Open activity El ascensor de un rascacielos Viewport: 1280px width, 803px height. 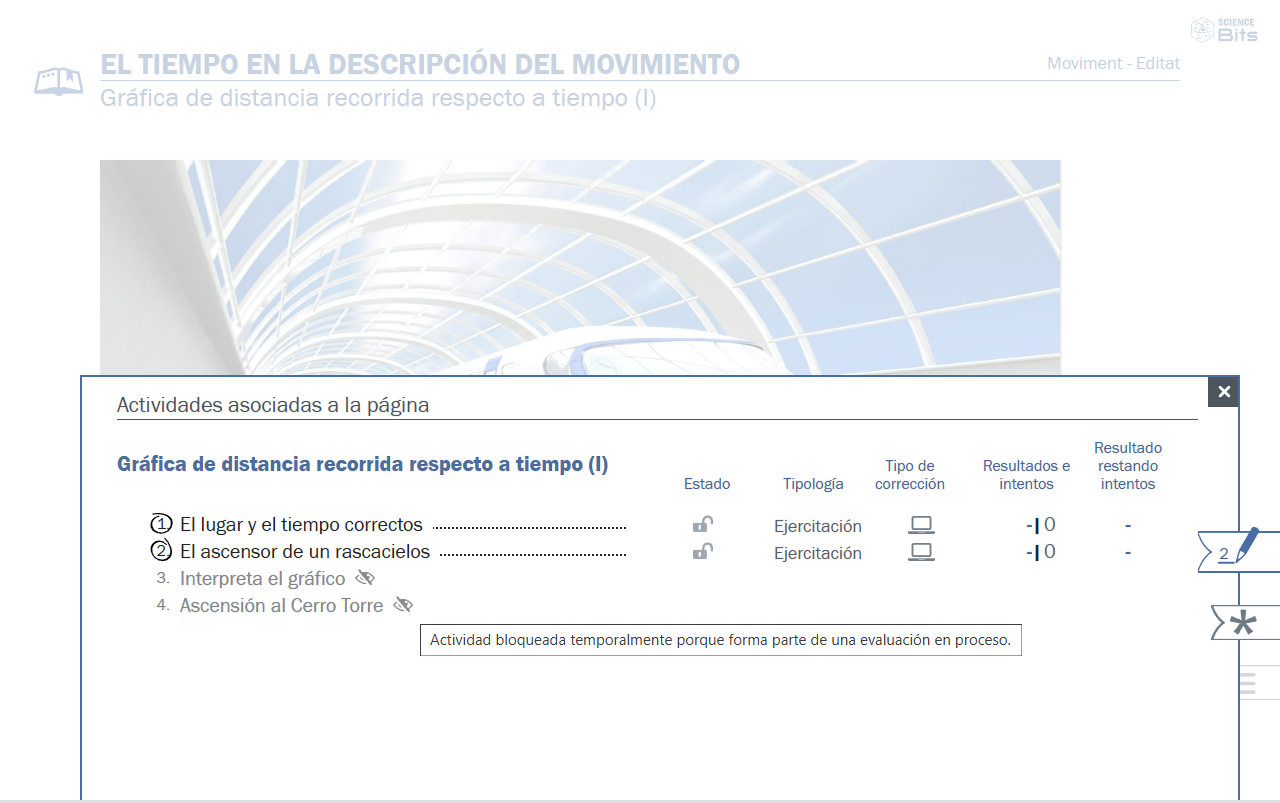(304, 552)
